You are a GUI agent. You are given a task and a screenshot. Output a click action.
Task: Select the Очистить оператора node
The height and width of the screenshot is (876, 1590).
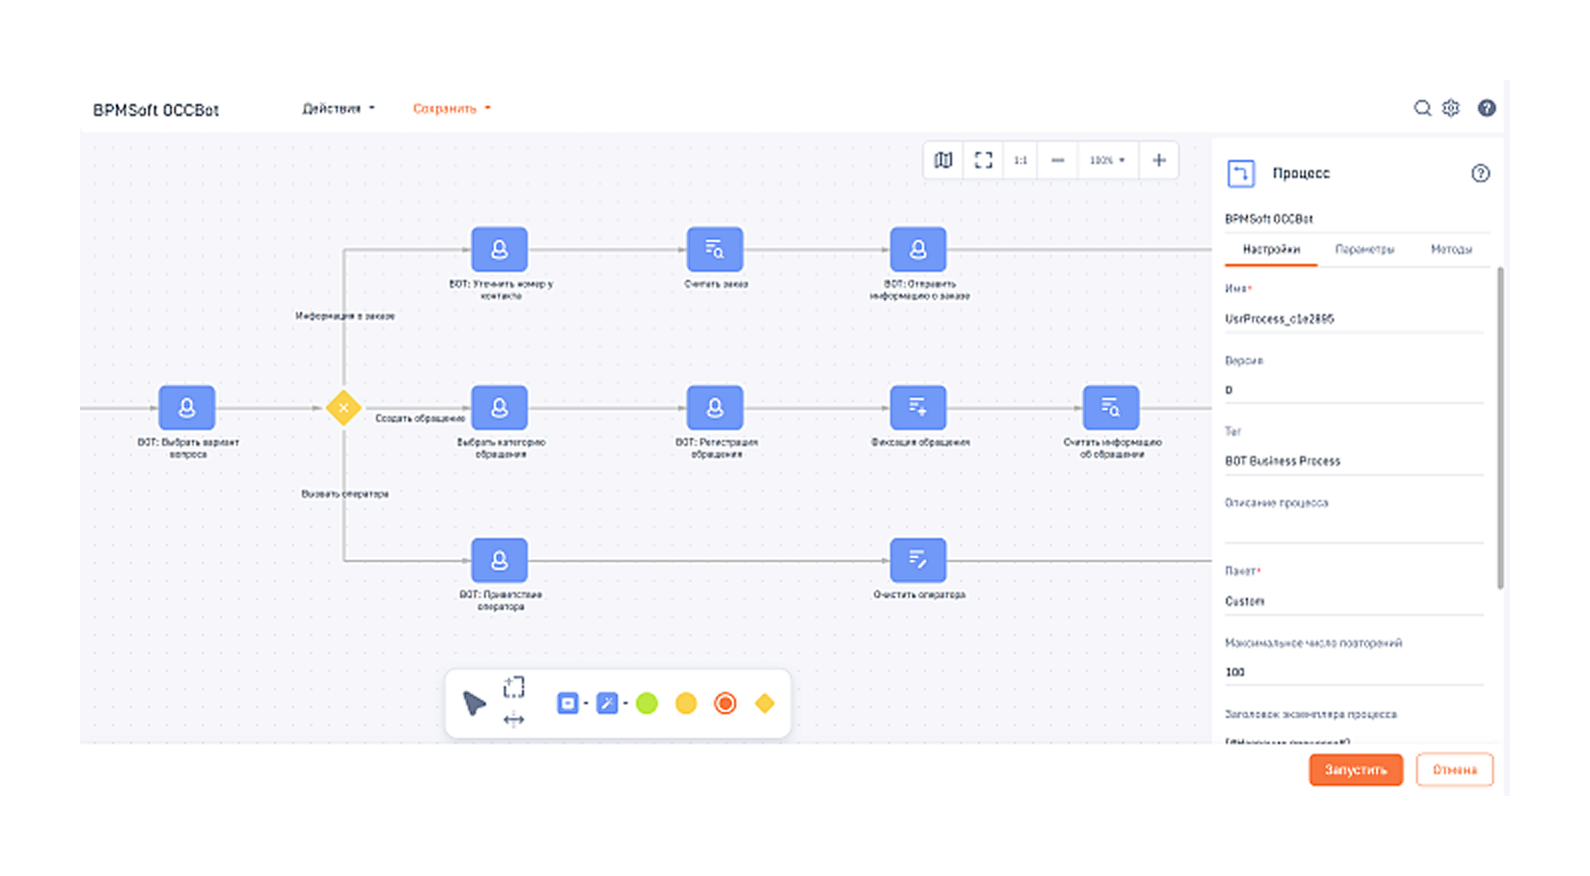coord(918,560)
